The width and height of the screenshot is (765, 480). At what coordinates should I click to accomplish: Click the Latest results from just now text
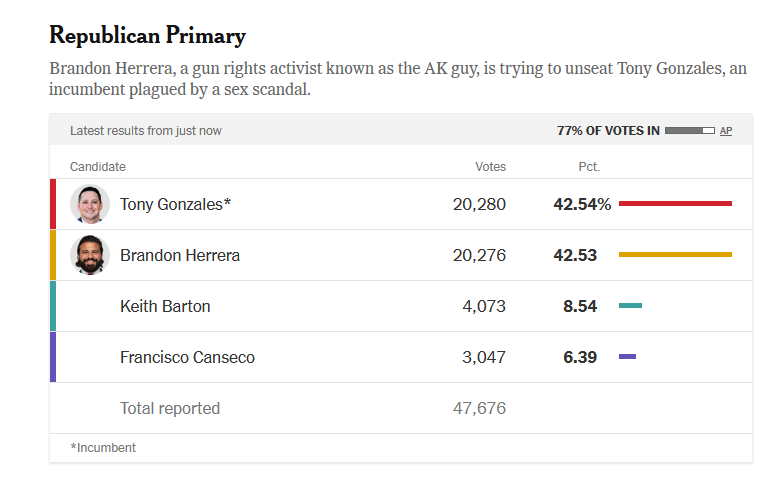tap(146, 131)
